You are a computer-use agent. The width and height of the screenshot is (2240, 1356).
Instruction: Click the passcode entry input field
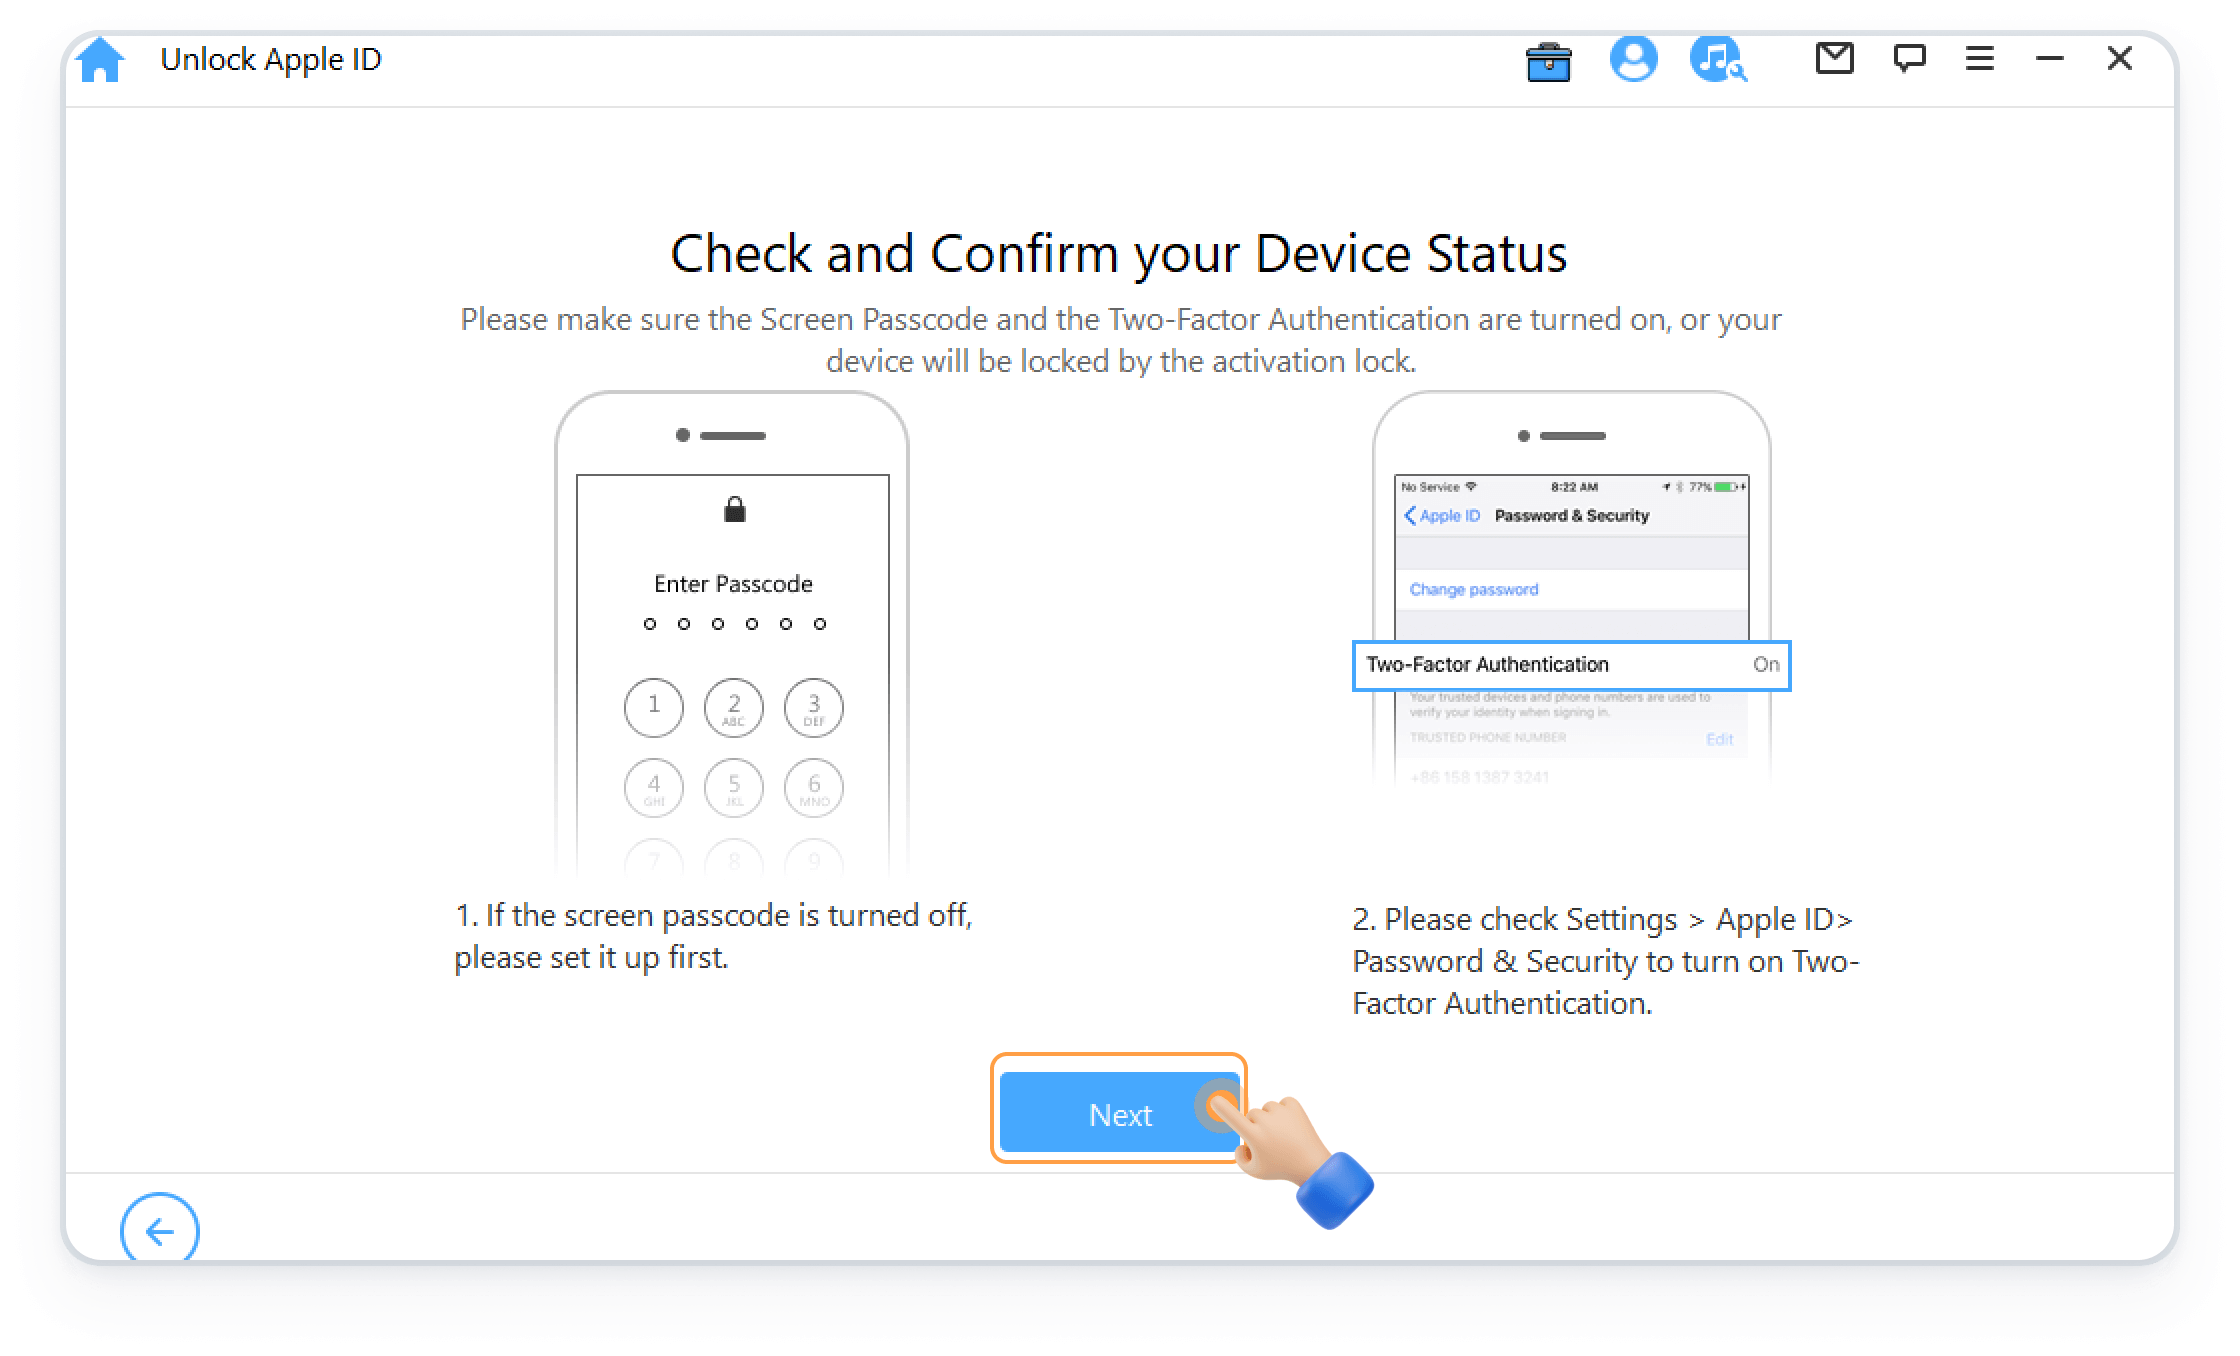(734, 625)
